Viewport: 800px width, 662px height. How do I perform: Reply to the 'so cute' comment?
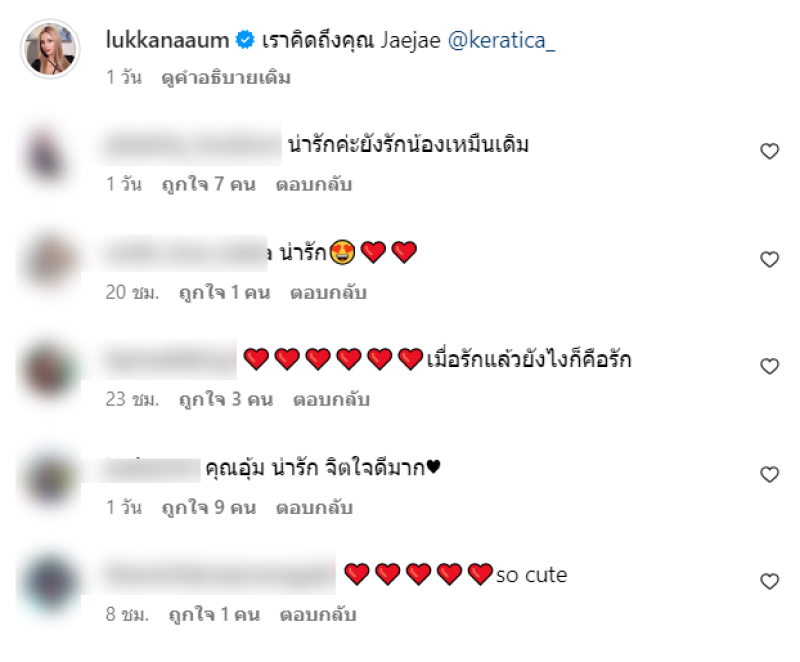[318, 615]
